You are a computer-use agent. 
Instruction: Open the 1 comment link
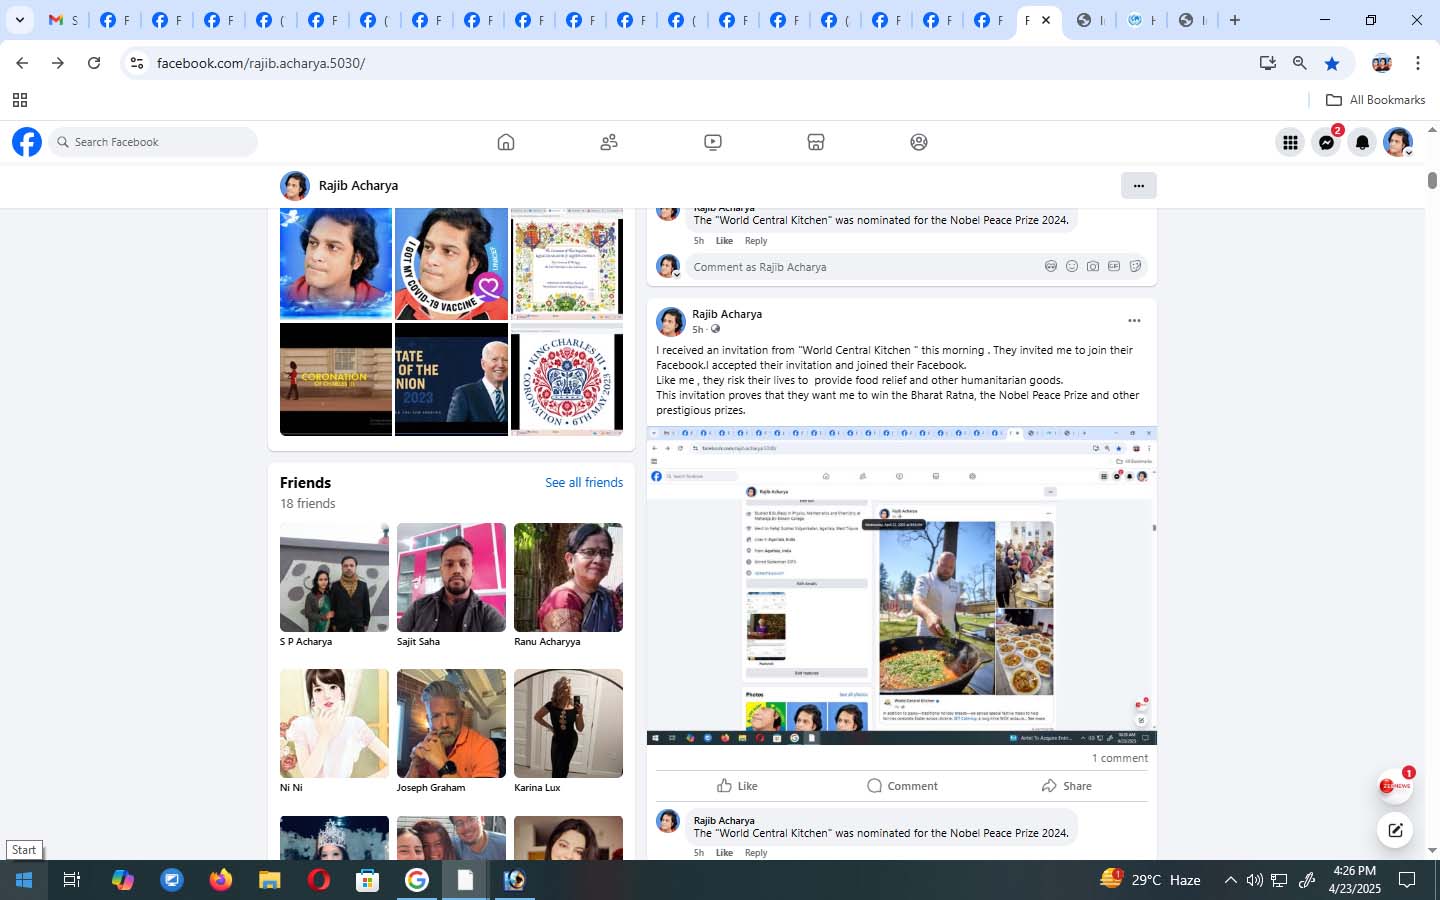click(1120, 758)
